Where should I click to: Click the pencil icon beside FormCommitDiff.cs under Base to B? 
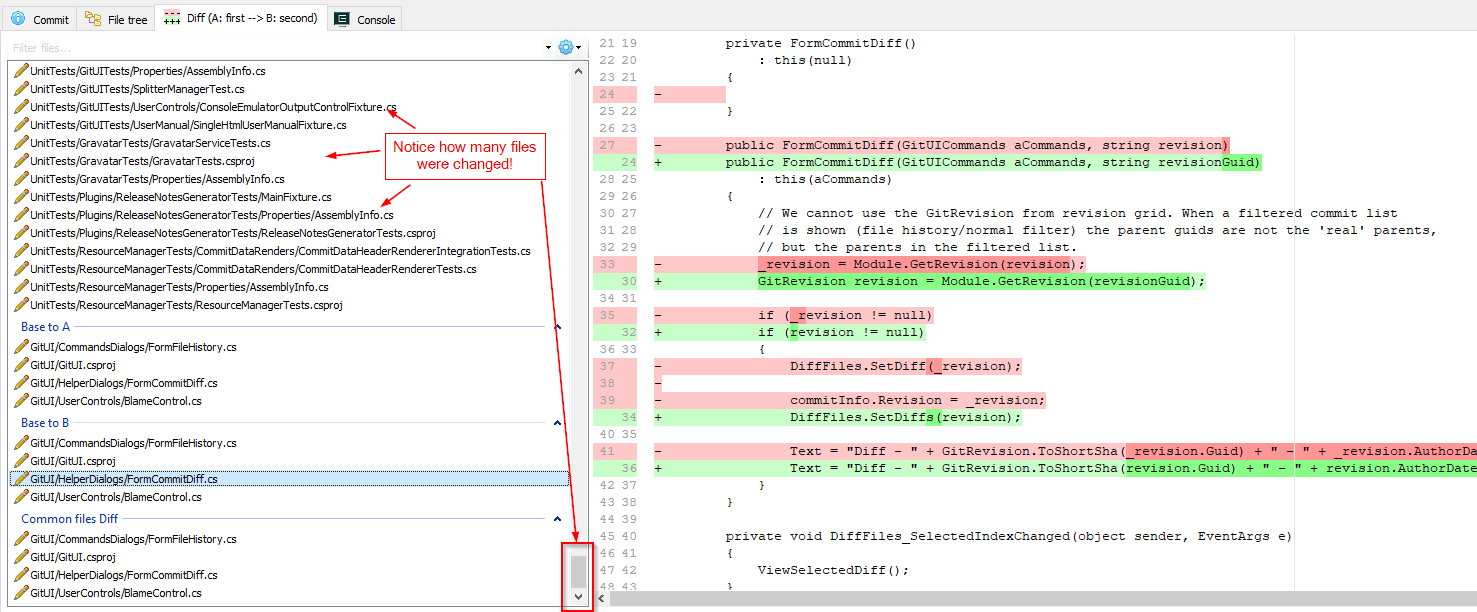[22, 479]
